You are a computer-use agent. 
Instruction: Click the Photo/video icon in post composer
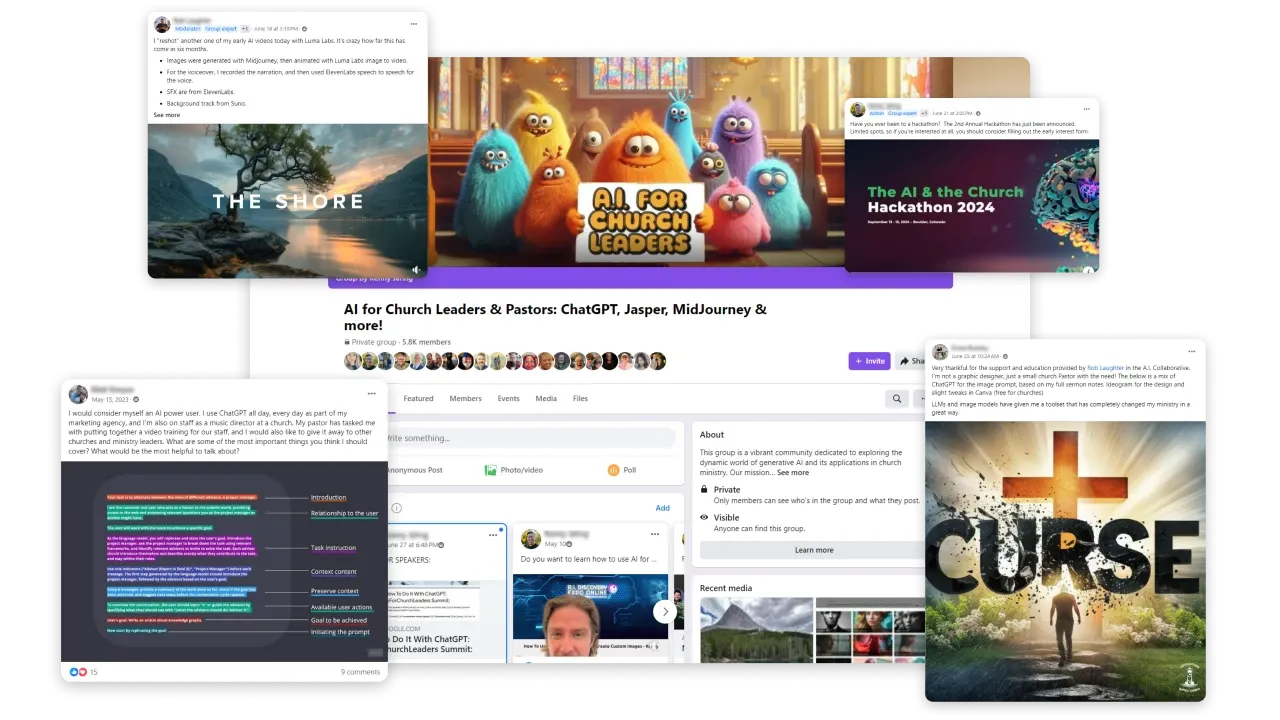pos(491,470)
